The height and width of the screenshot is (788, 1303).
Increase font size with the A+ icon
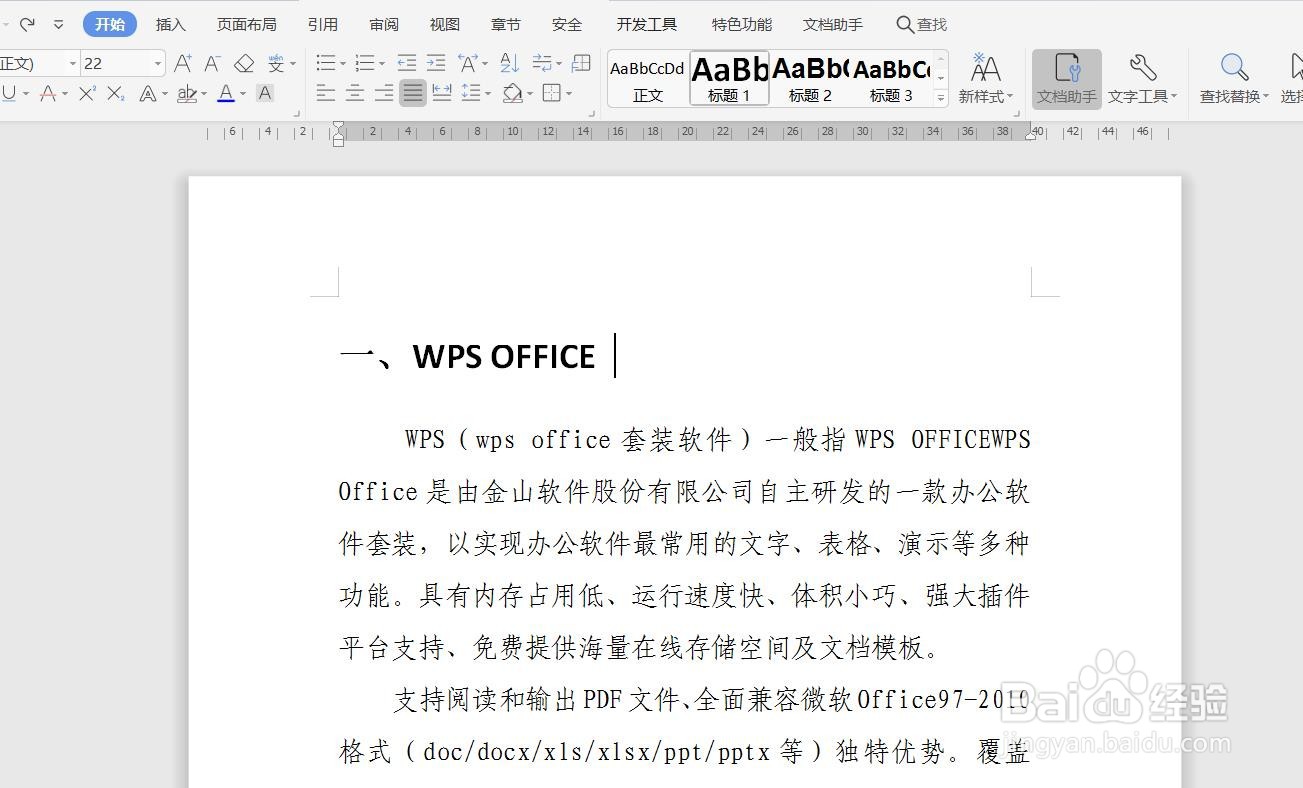(x=183, y=64)
